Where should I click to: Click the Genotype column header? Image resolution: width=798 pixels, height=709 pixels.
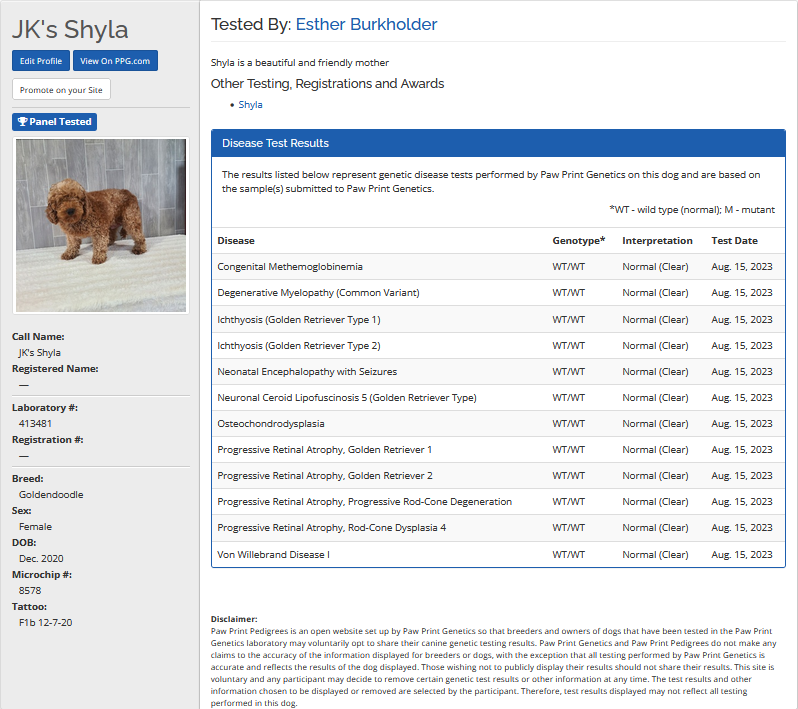[578, 241]
